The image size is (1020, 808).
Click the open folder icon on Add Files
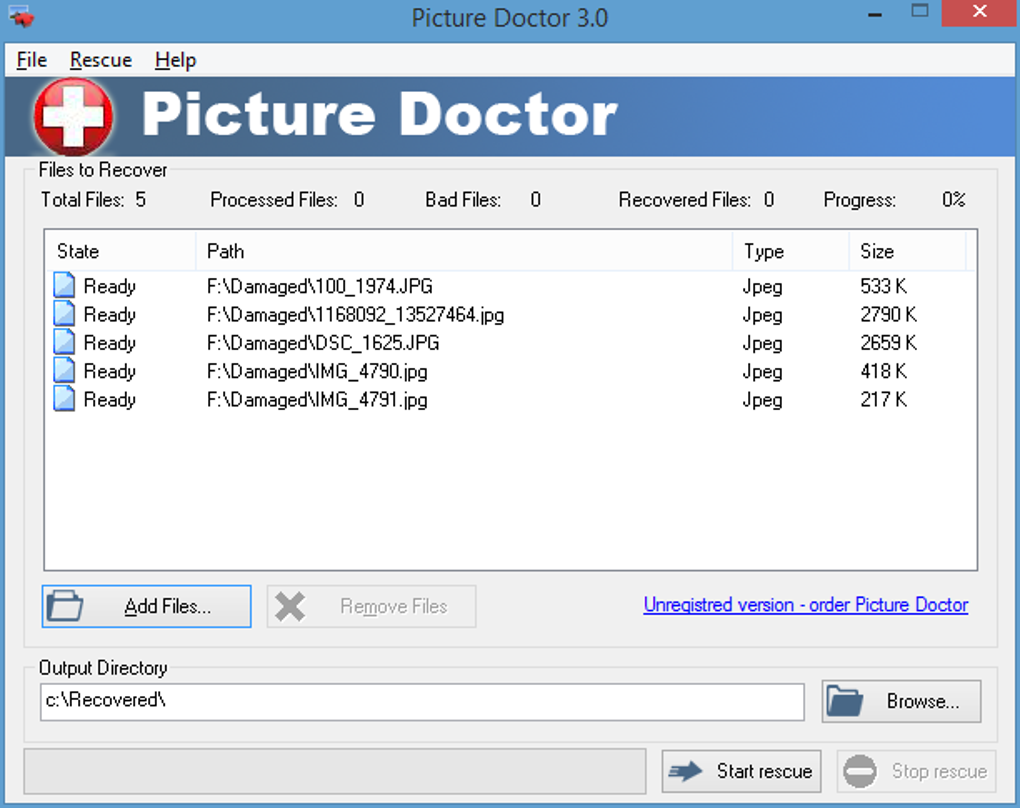tap(64, 606)
